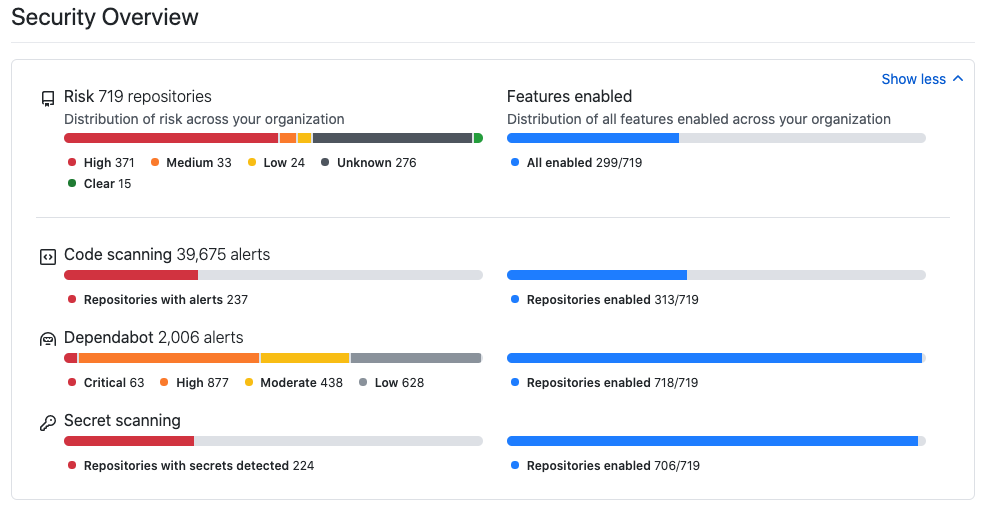Open Repositories enabled 706/719

point(606,466)
